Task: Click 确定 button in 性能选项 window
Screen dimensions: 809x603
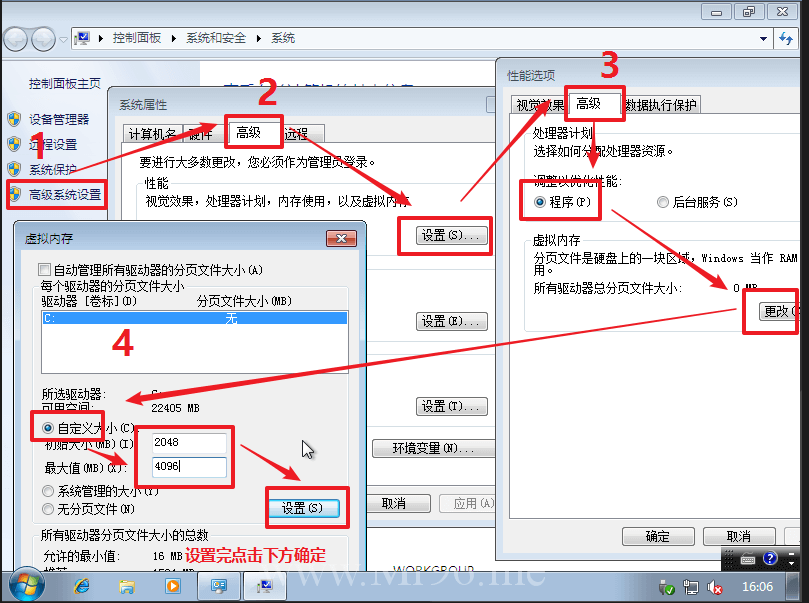Action: (x=658, y=536)
